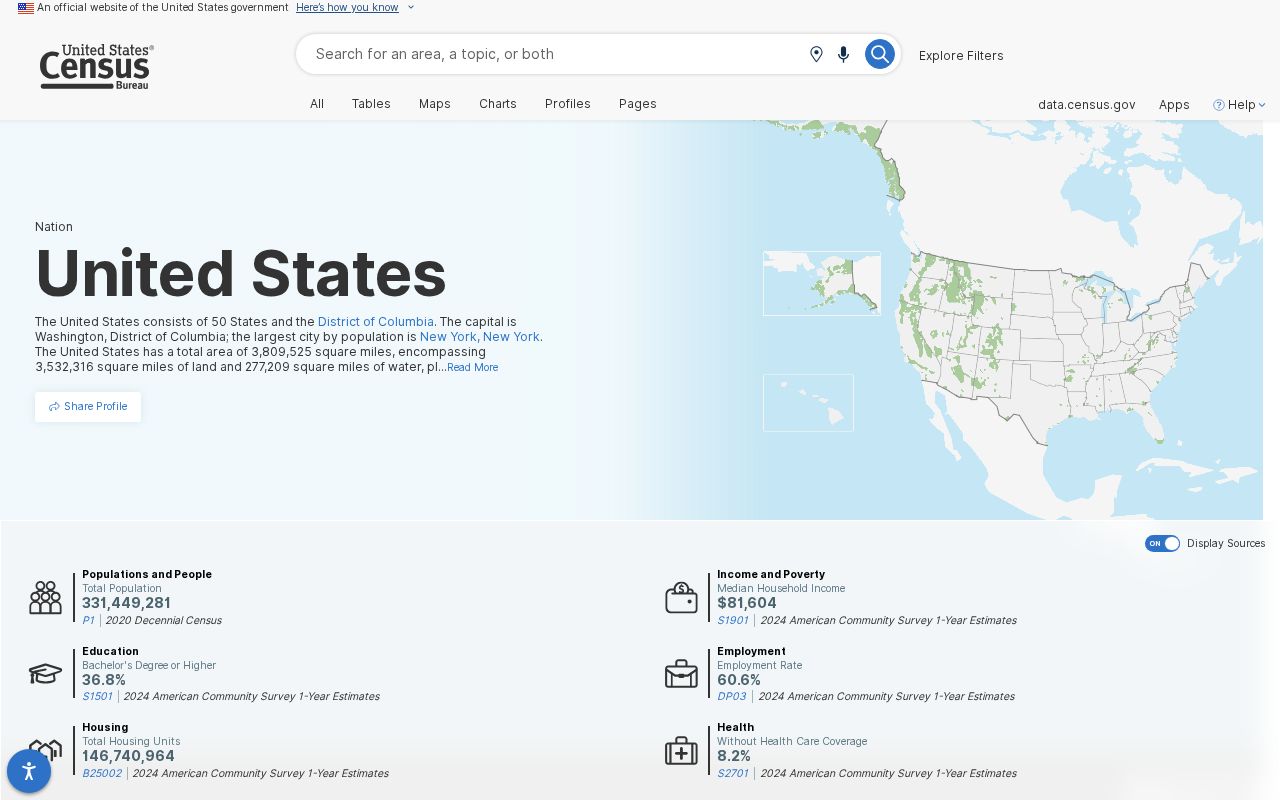
Task: Open the Charts tab
Action: click(x=498, y=104)
